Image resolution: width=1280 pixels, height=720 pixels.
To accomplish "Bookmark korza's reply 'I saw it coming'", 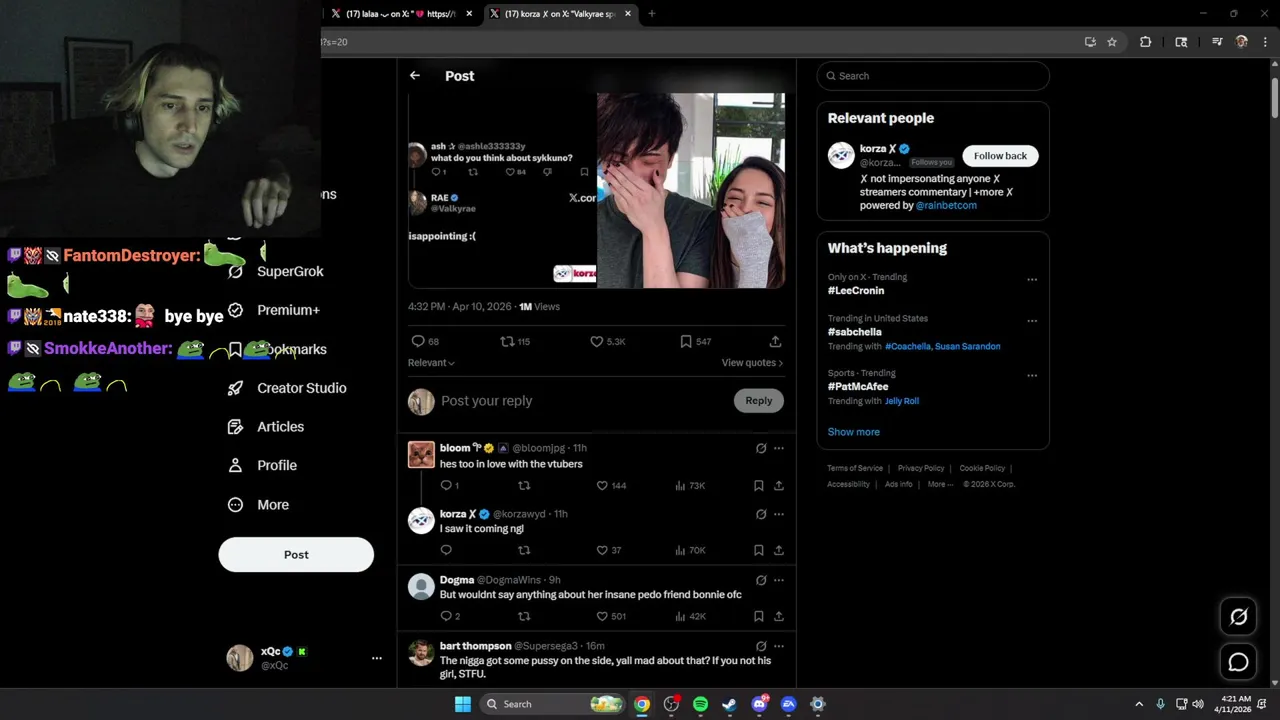I will 759,550.
